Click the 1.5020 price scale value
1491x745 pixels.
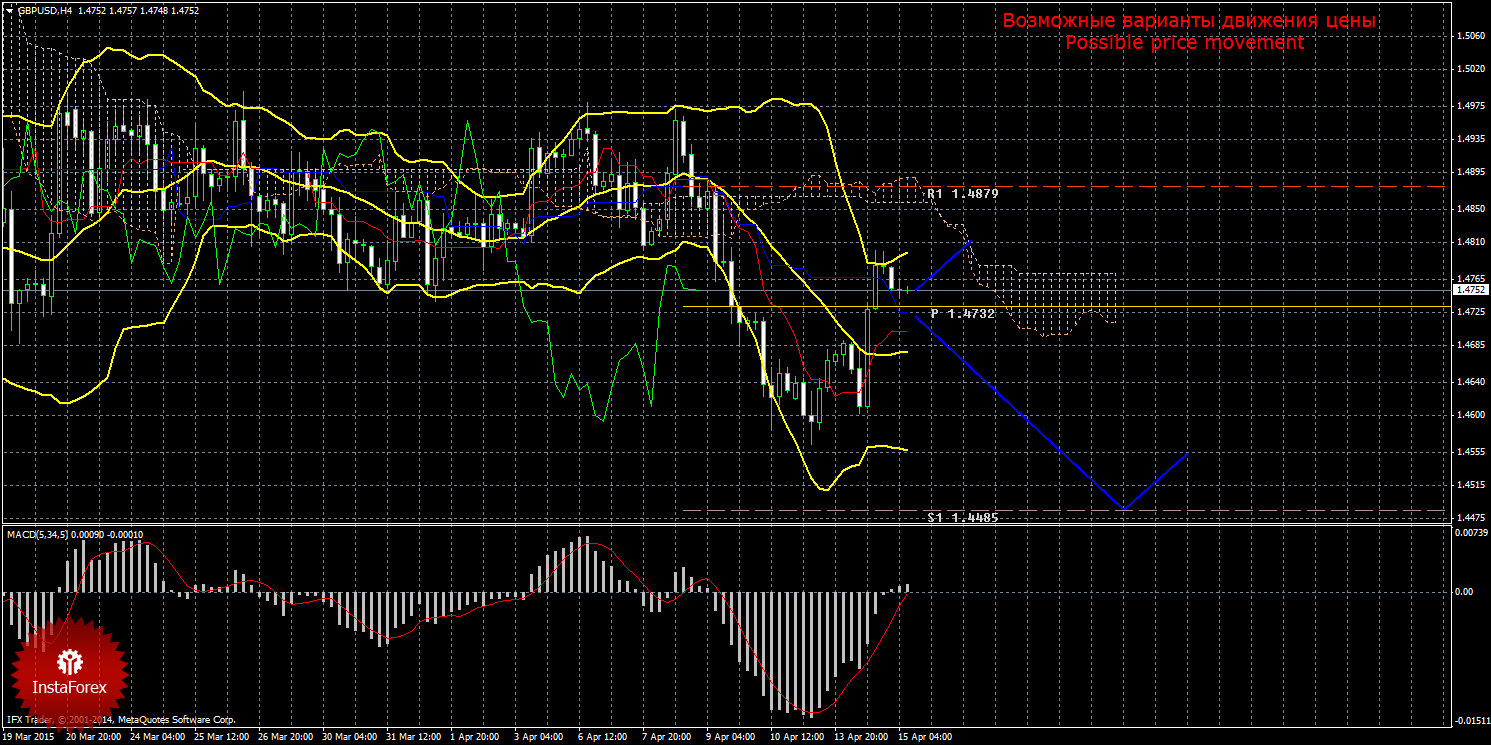(x=1471, y=69)
